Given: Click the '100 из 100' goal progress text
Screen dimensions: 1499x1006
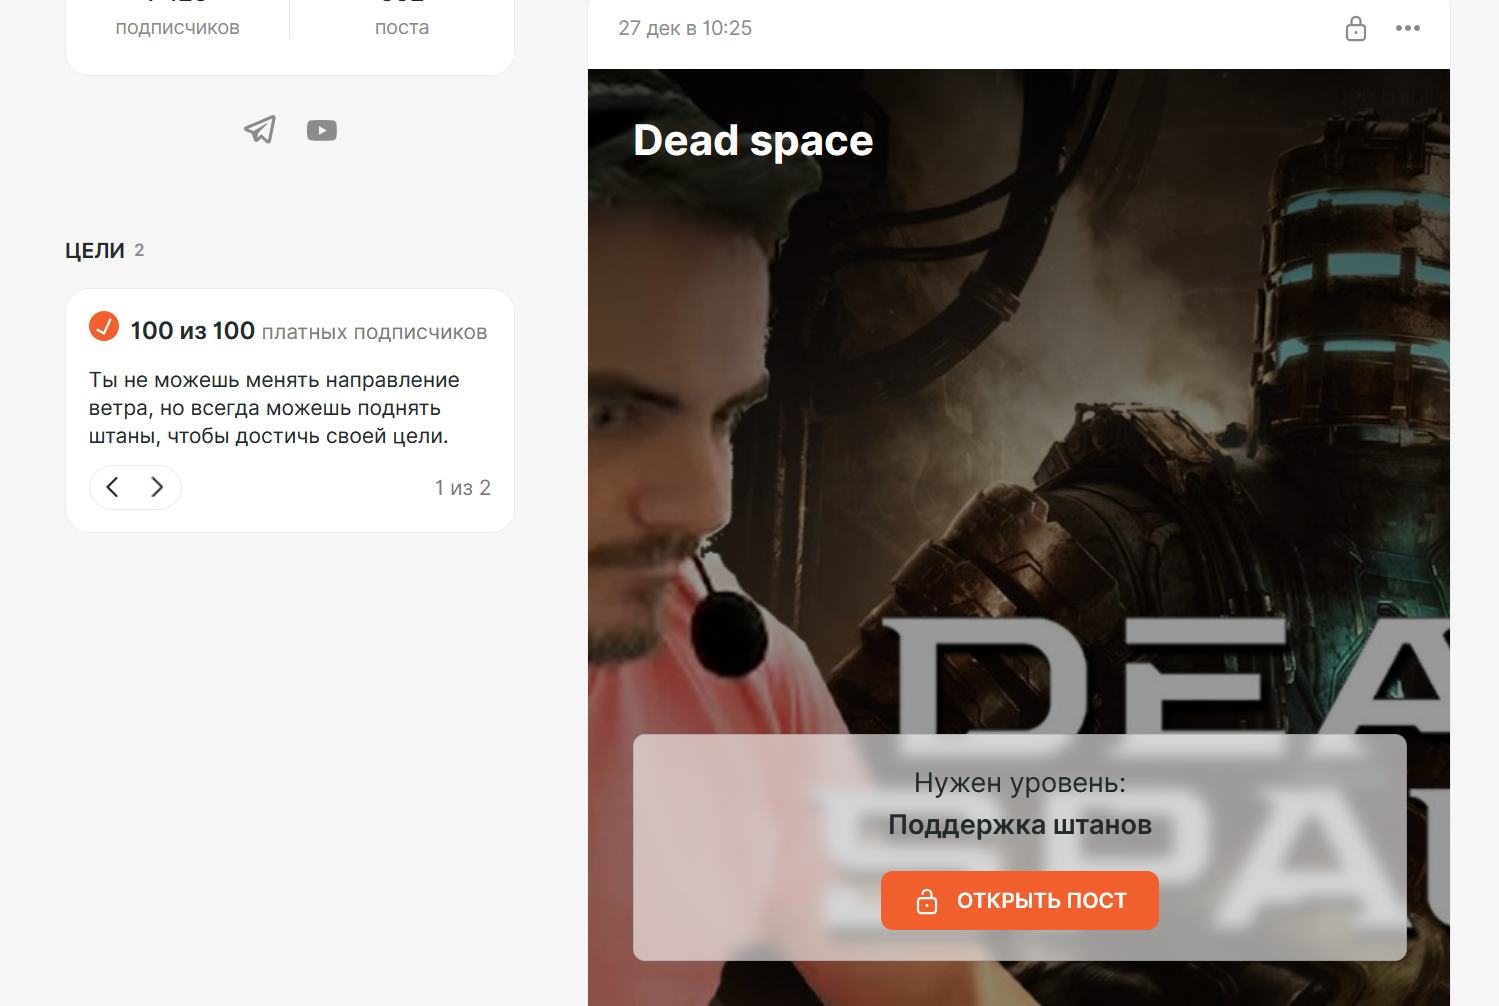Looking at the screenshot, I should pos(193,331).
